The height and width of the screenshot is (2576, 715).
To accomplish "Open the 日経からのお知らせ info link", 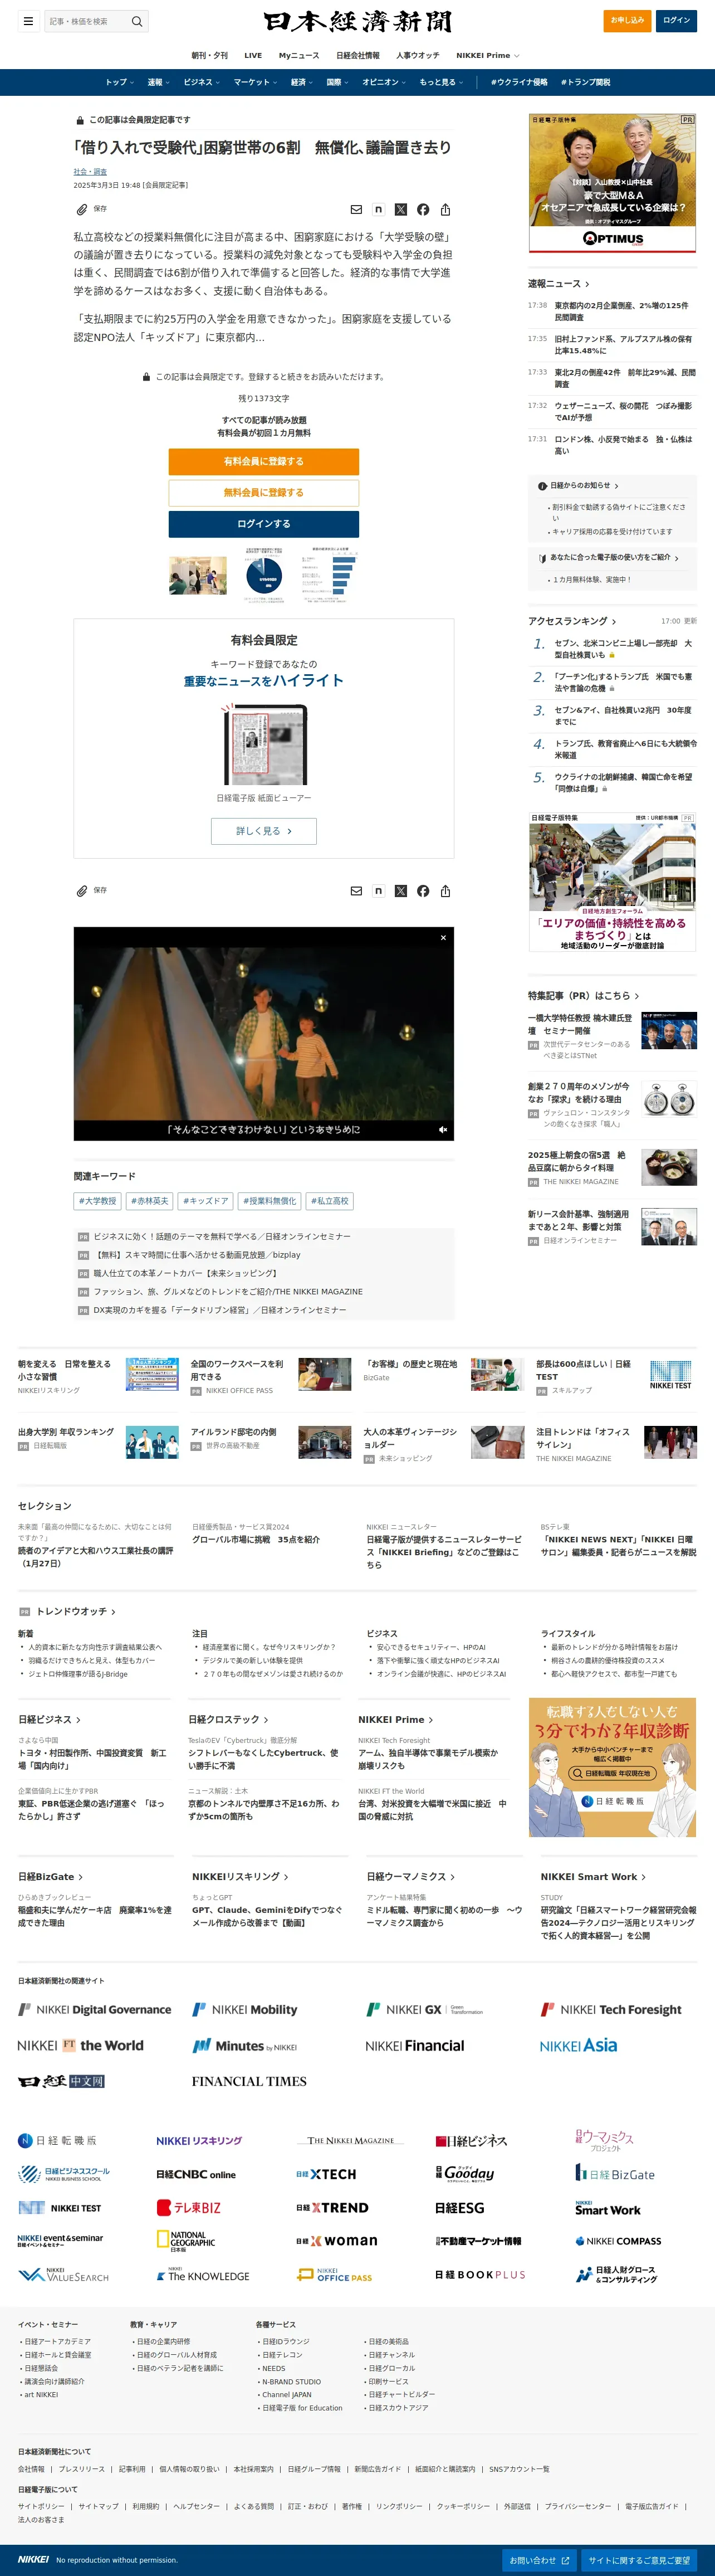I will 579,486.
